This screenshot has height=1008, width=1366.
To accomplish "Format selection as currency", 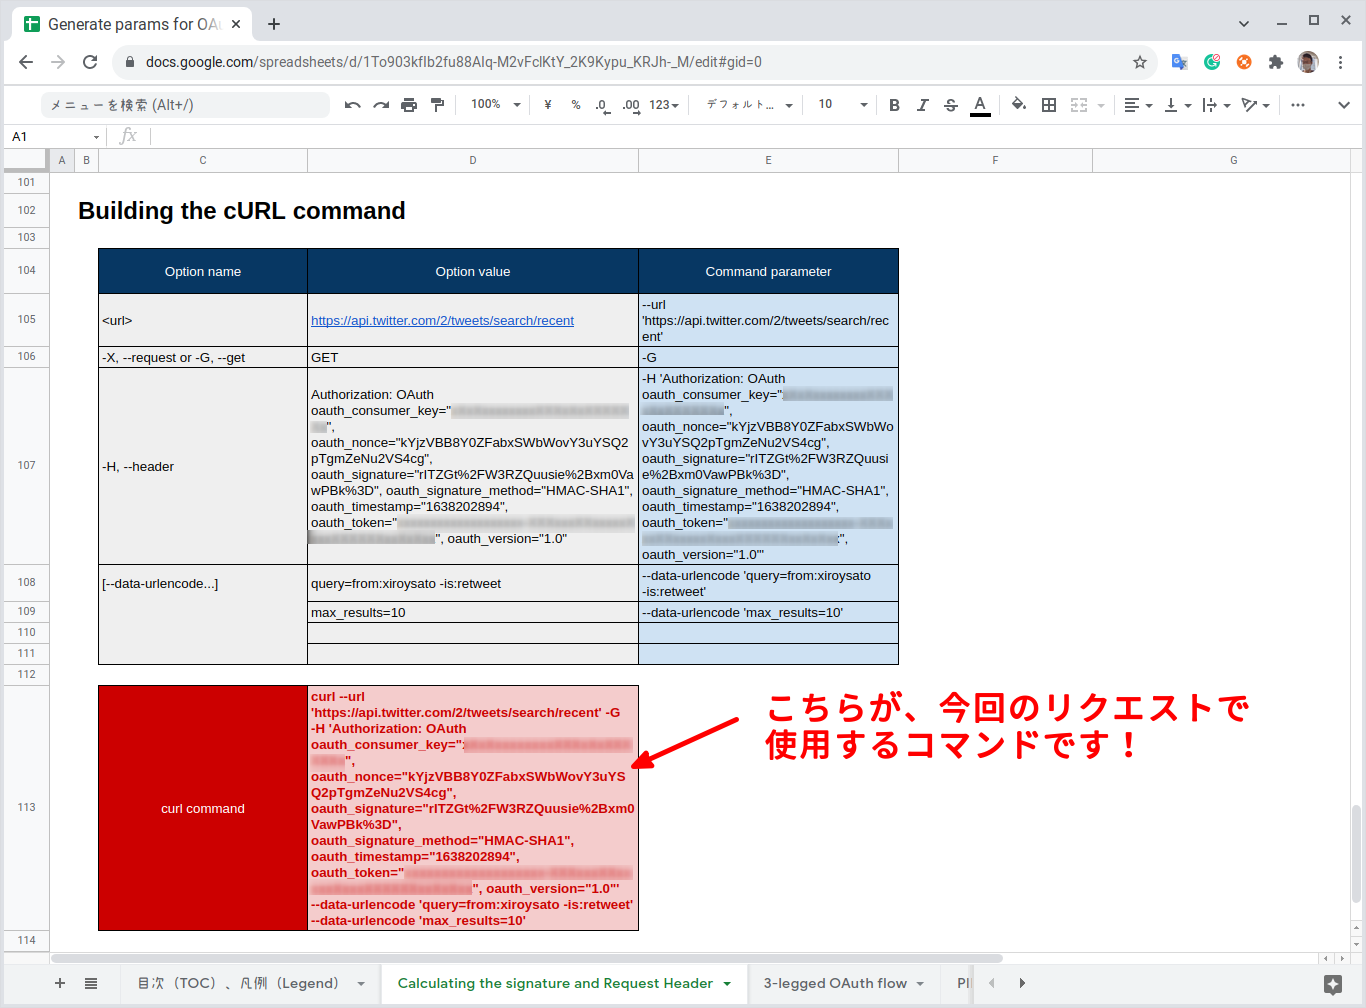I will pos(547,104).
